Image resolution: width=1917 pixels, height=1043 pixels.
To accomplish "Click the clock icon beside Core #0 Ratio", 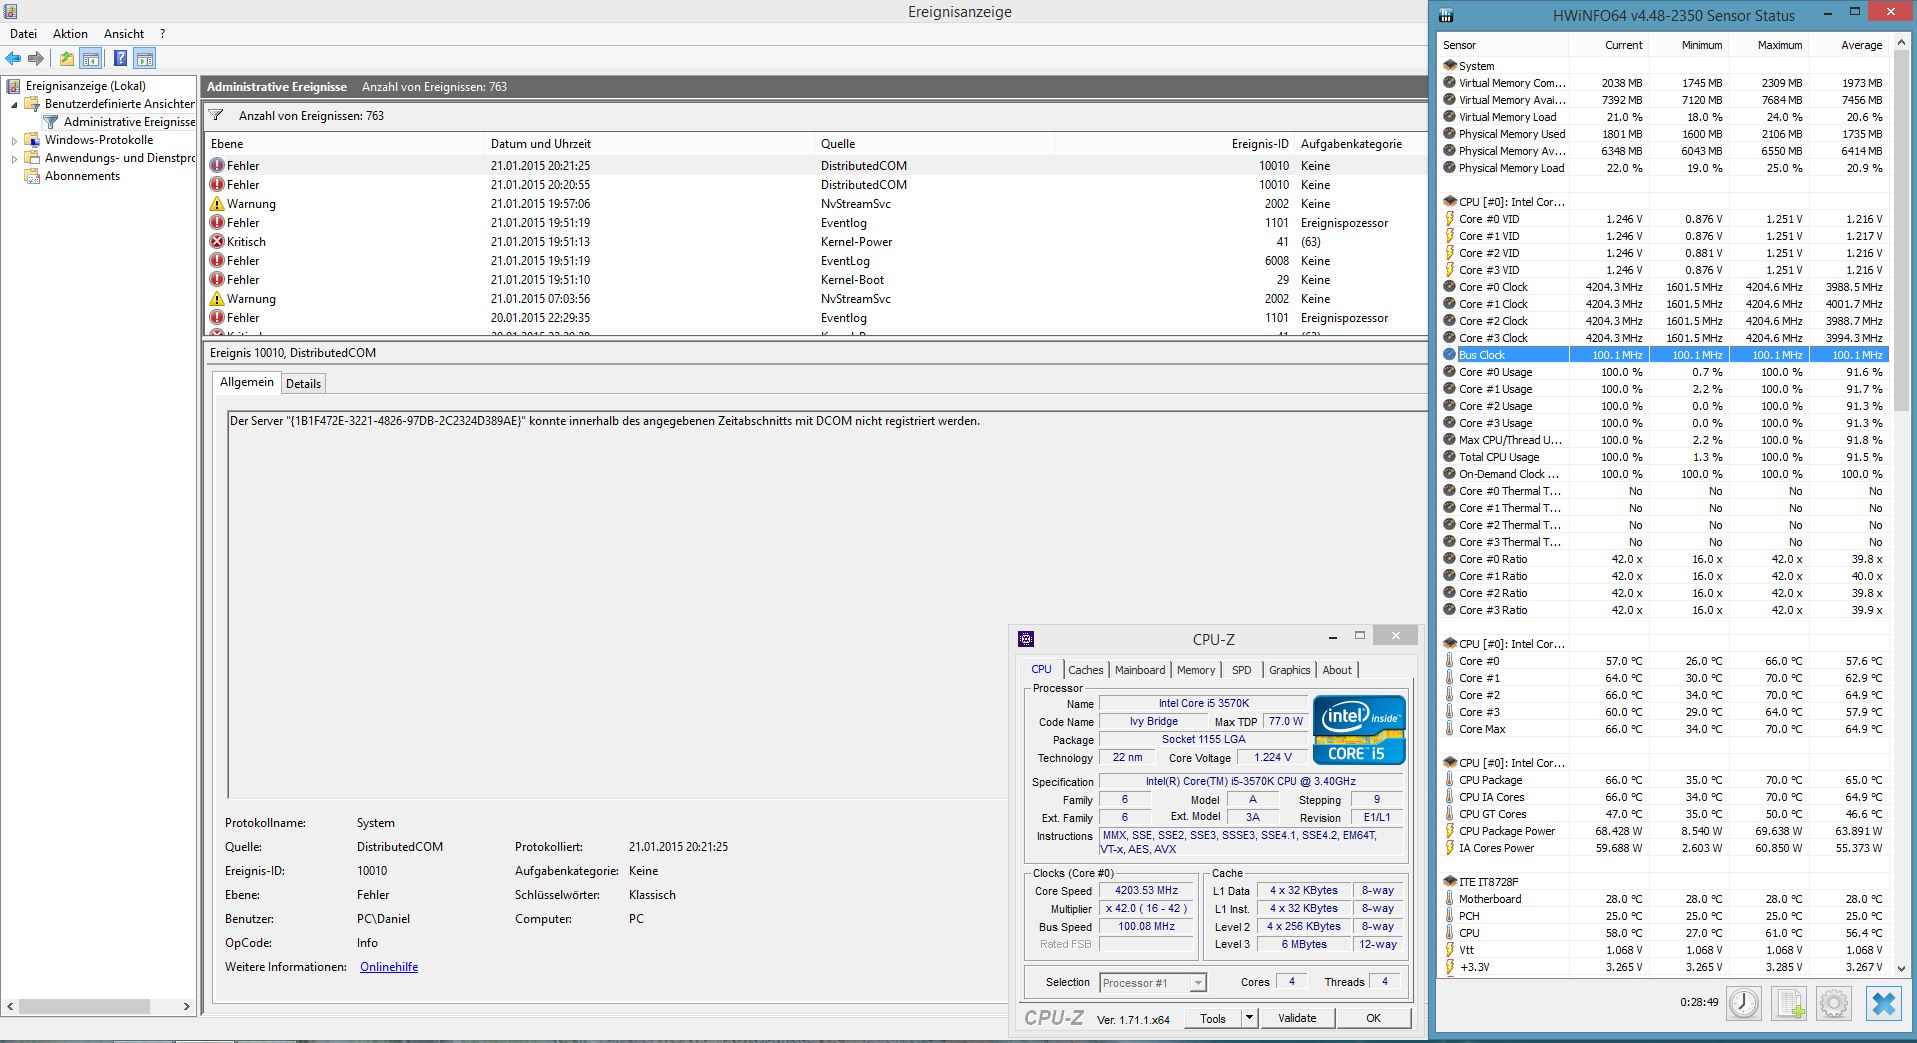I will pyautogui.click(x=1449, y=559).
